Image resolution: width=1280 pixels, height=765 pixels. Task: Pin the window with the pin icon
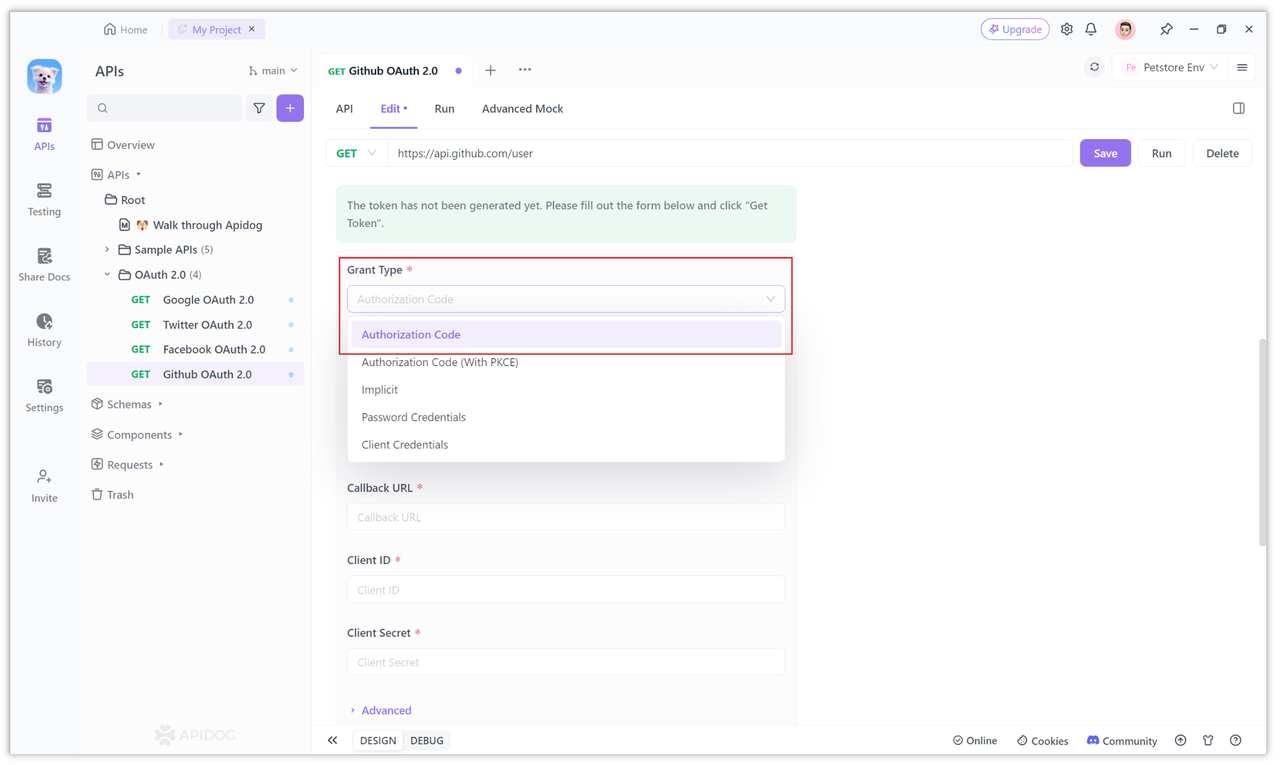click(1166, 30)
